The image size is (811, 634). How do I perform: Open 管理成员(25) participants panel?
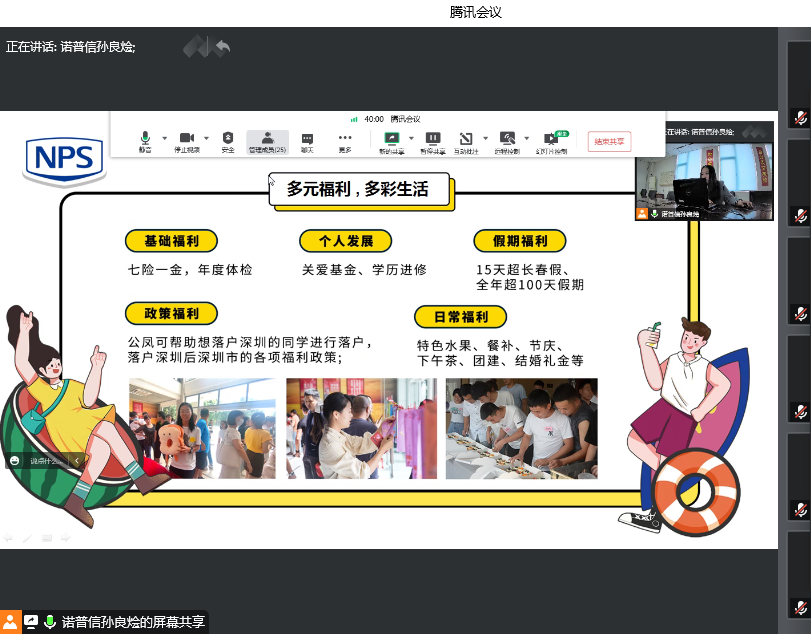267,140
